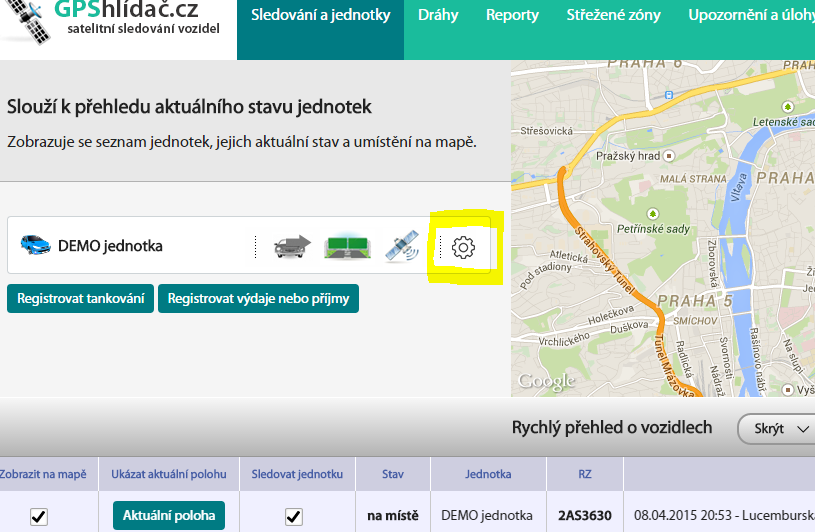This screenshot has width=815, height=532.
Task: Click the gray car with arrow icon
Action: pyautogui.click(x=293, y=246)
